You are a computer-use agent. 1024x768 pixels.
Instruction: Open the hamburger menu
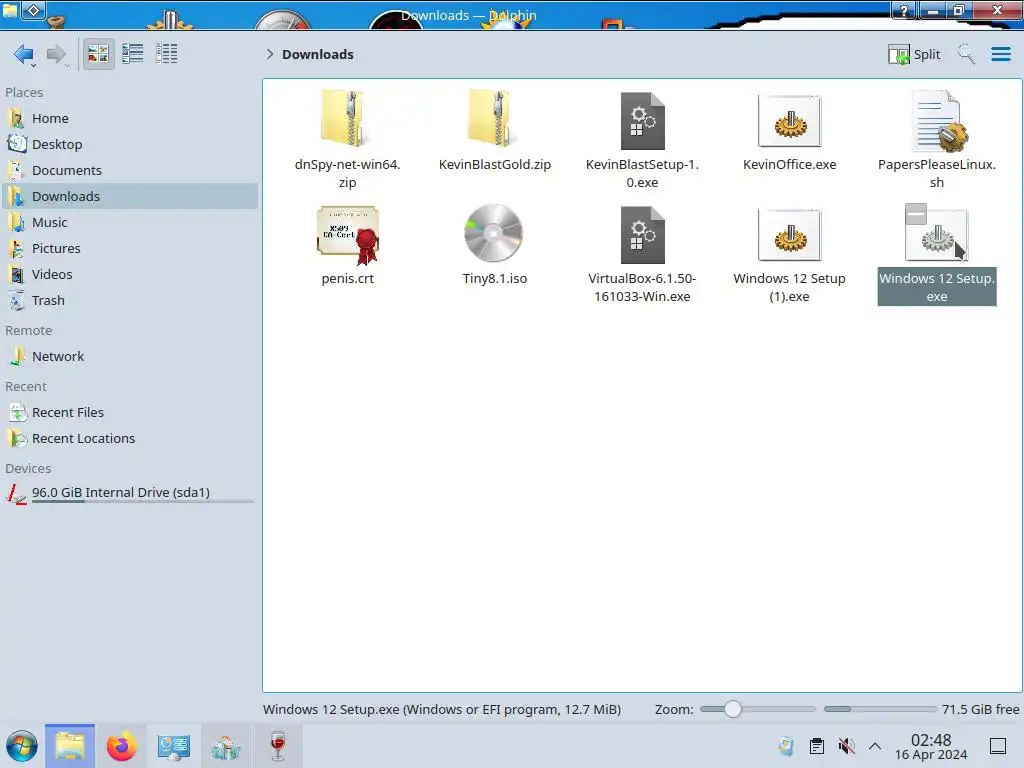point(1000,54)
